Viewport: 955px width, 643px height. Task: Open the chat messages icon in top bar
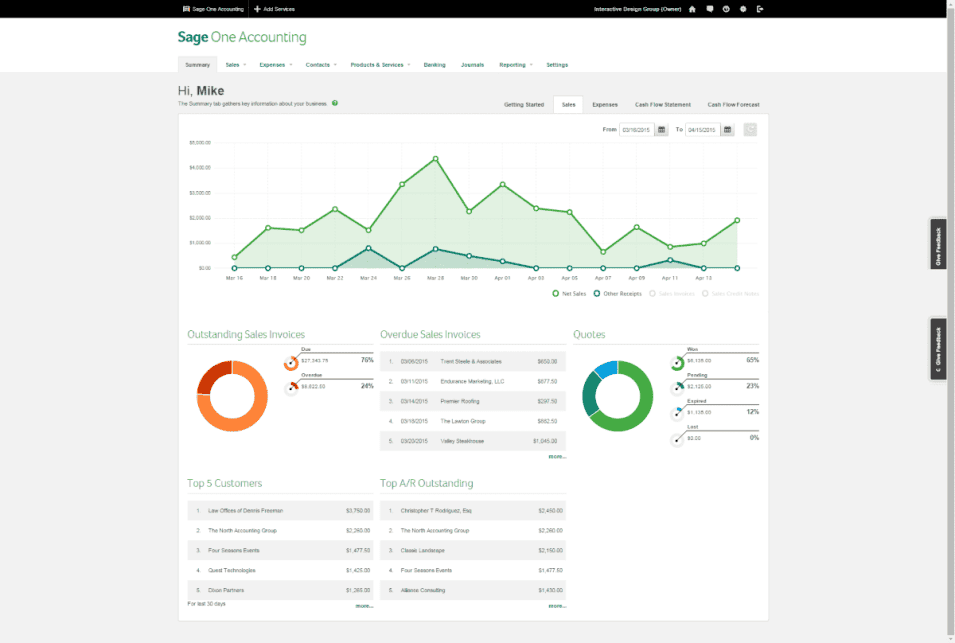point(709,9)
